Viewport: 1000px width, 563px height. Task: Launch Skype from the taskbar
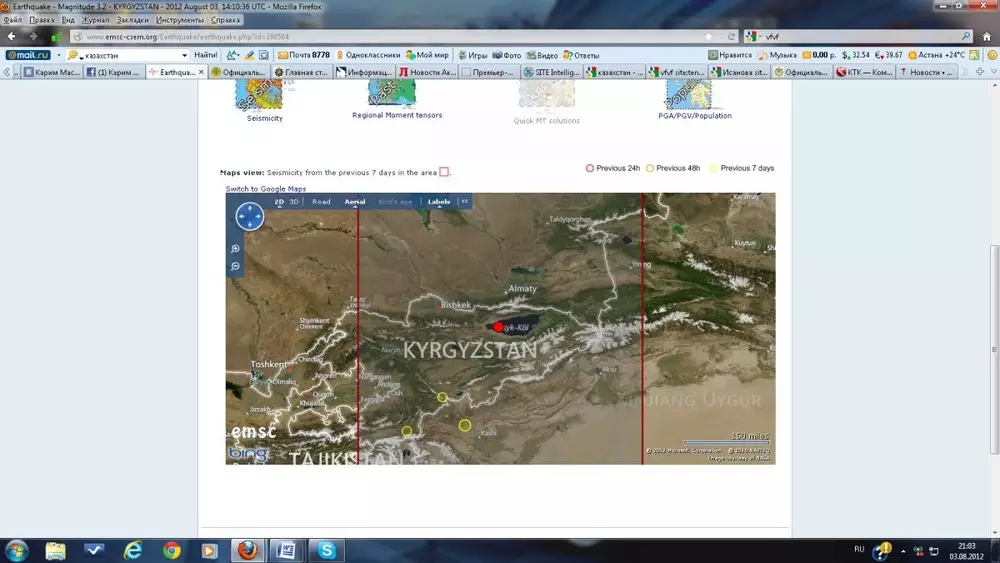[x=327, y=550]
